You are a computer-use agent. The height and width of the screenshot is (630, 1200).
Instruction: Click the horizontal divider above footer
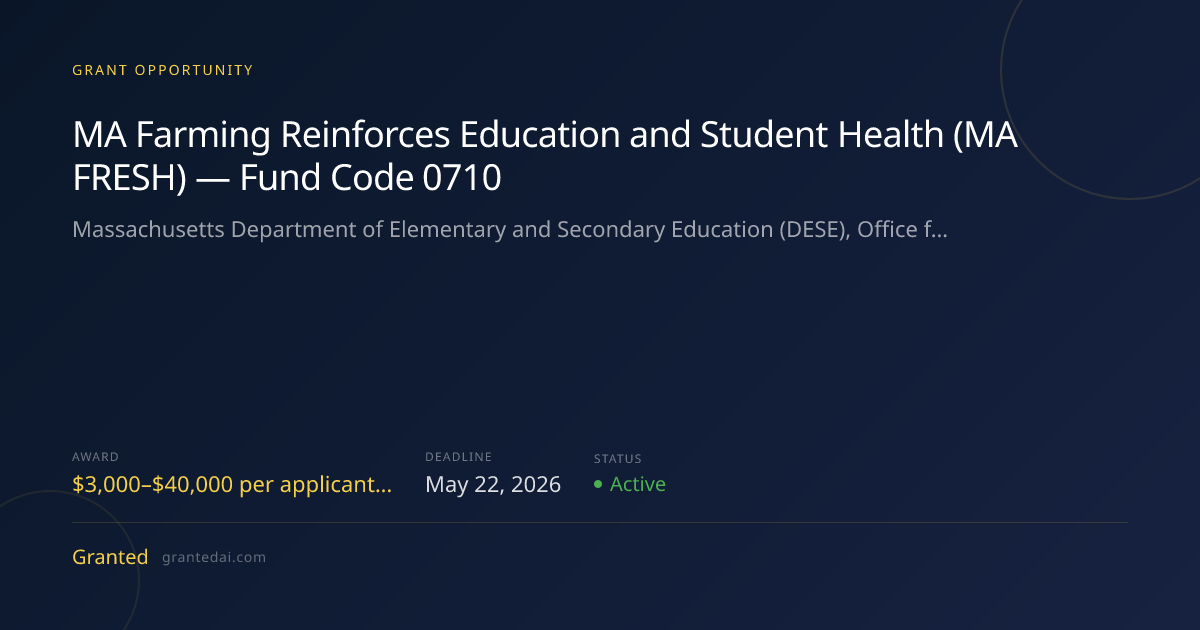[x=600, y=522]
